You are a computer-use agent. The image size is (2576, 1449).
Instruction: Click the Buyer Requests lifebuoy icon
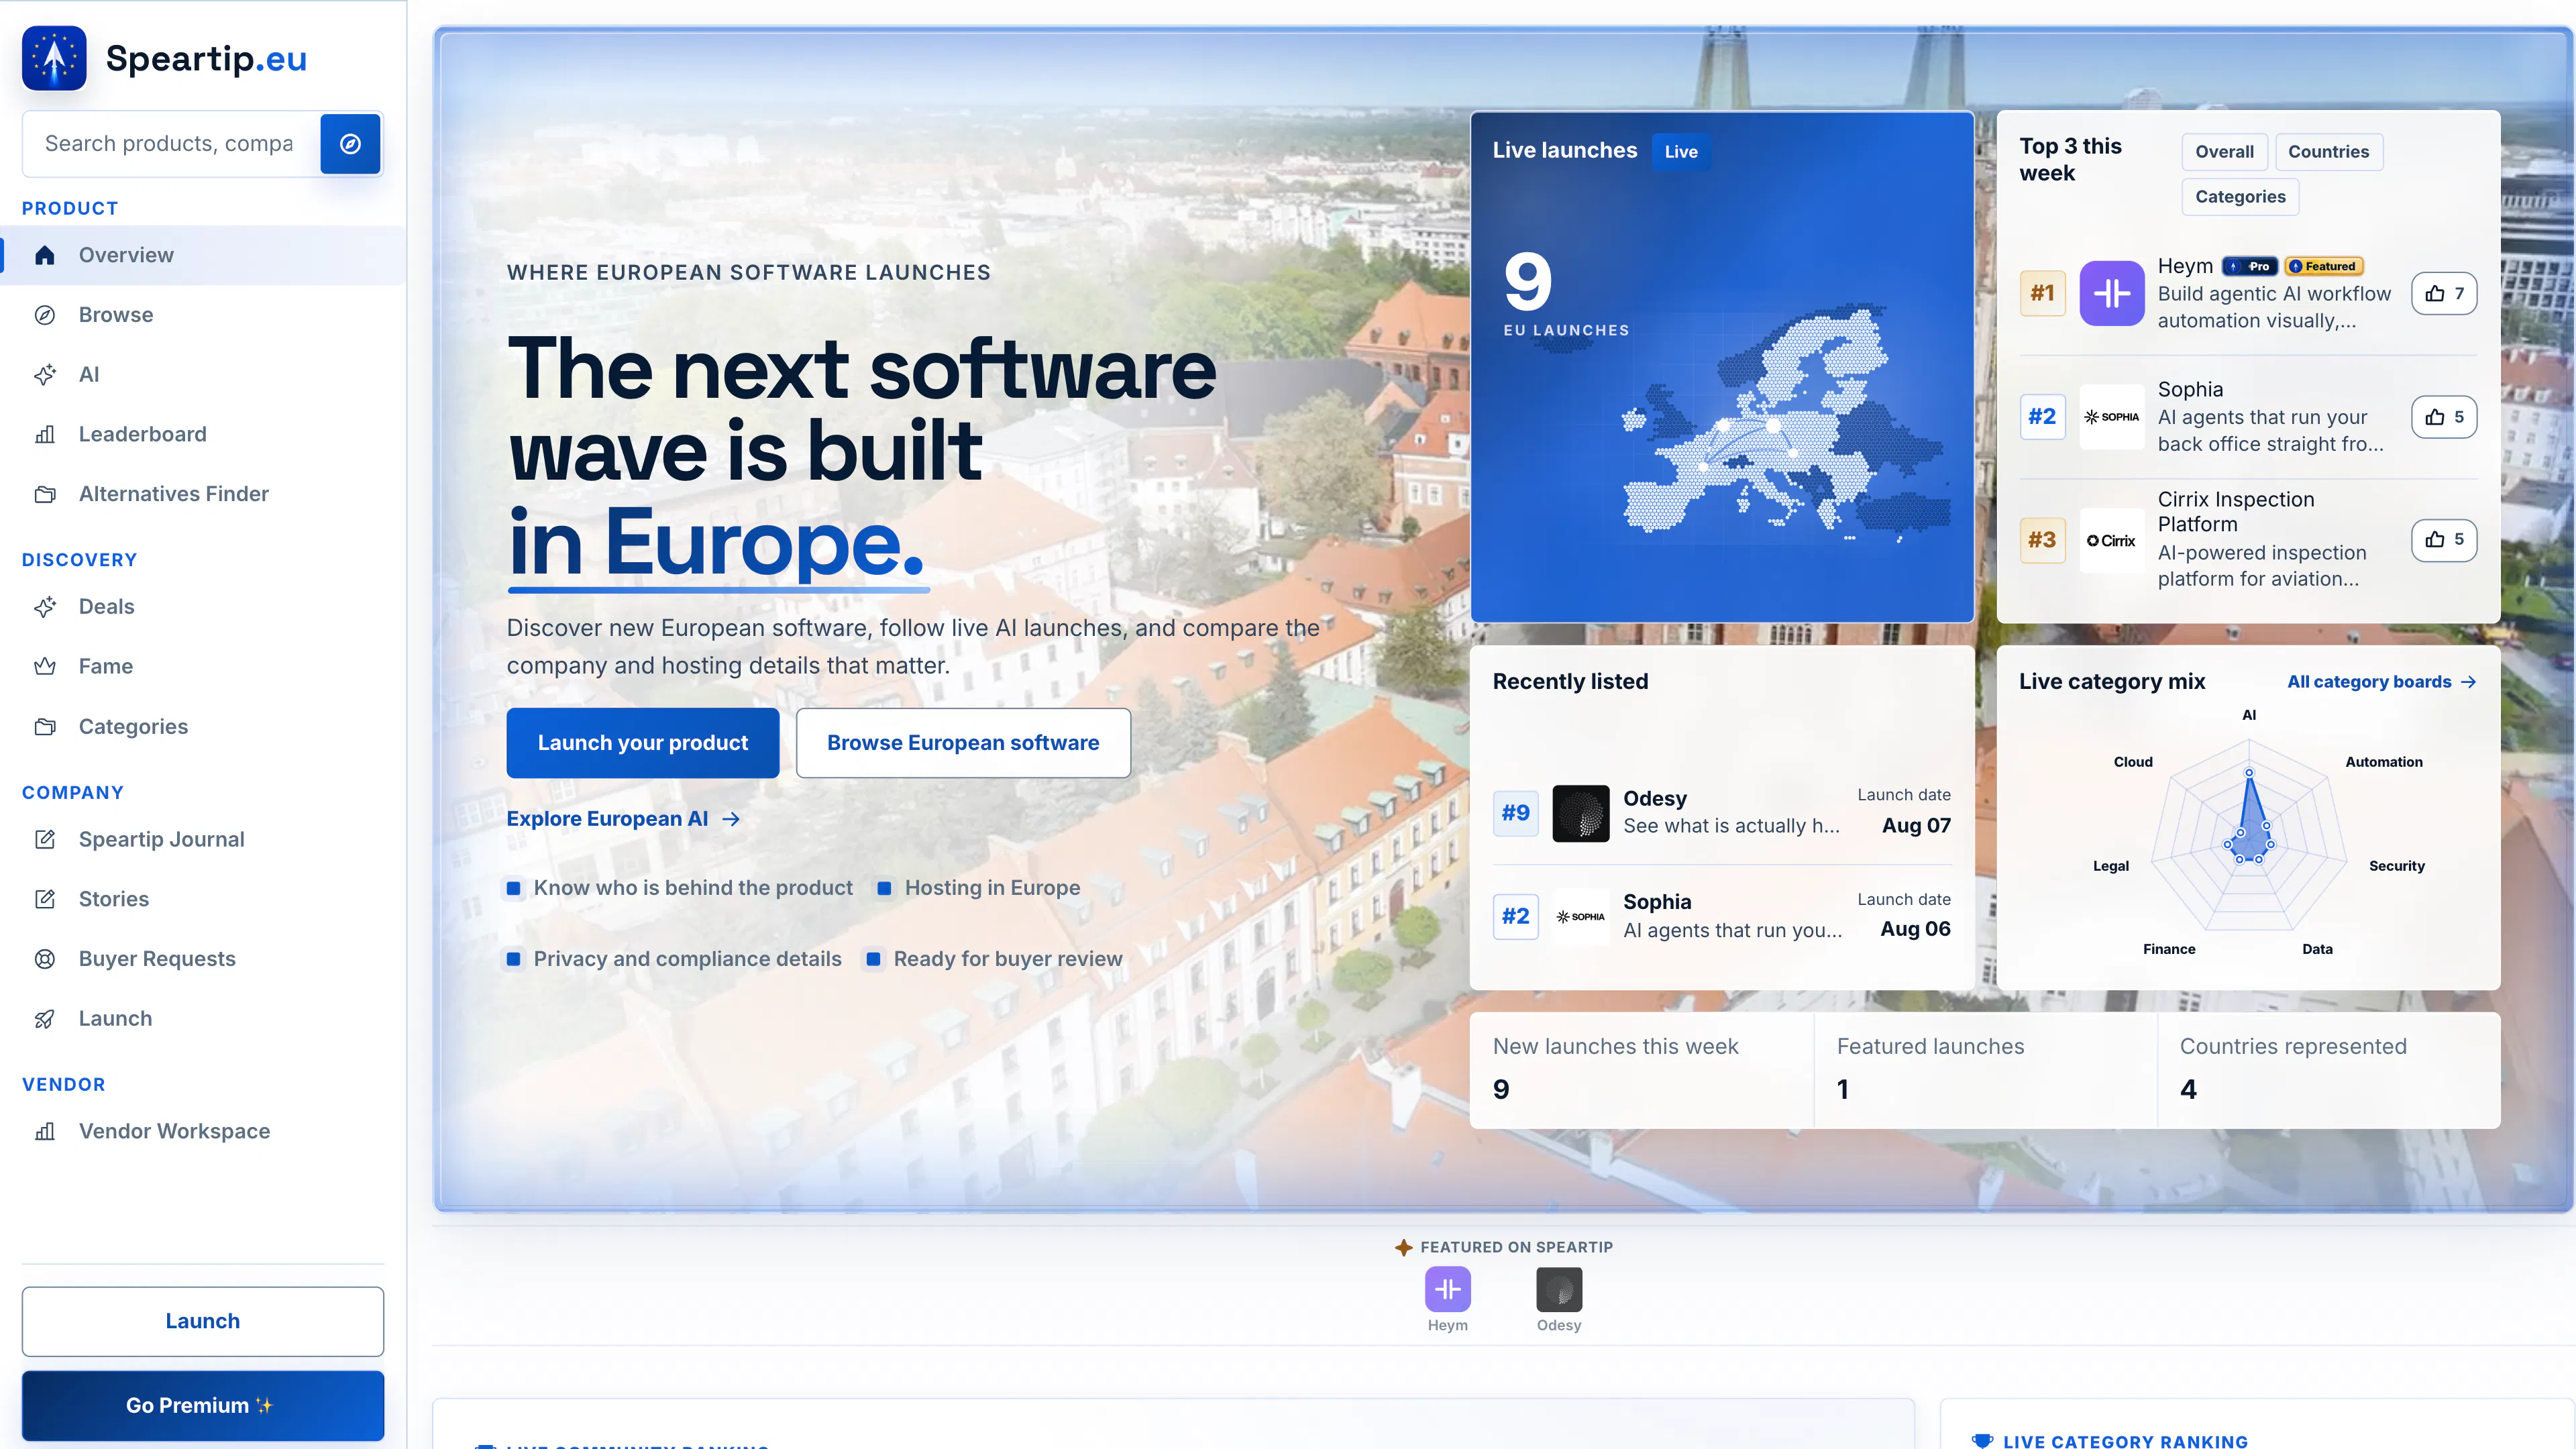45,959
